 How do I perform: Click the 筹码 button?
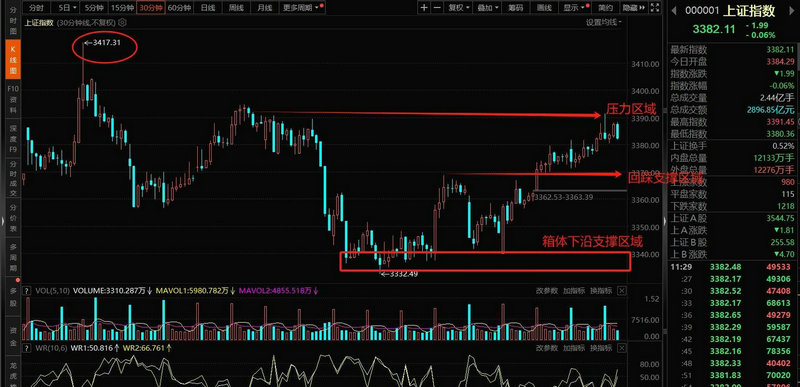[x=516, y=8]
